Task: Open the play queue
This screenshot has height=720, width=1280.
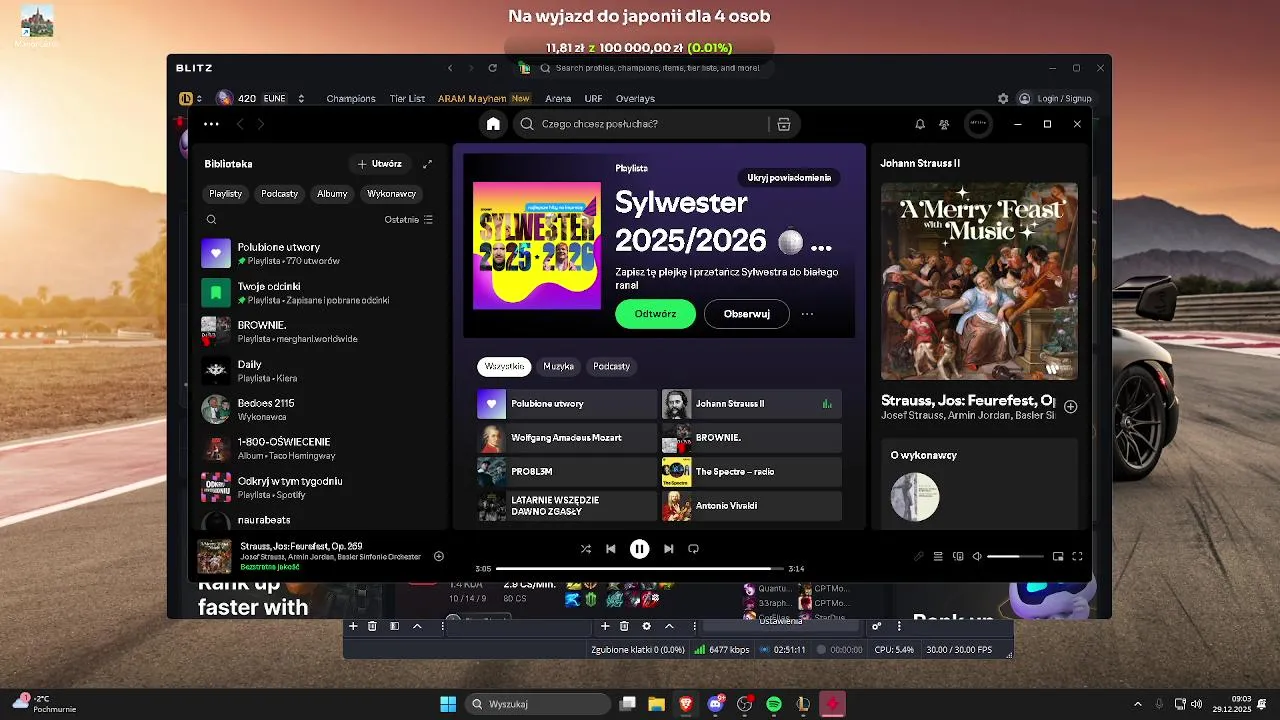Action: pyautogui.click(x=938, y=557)
